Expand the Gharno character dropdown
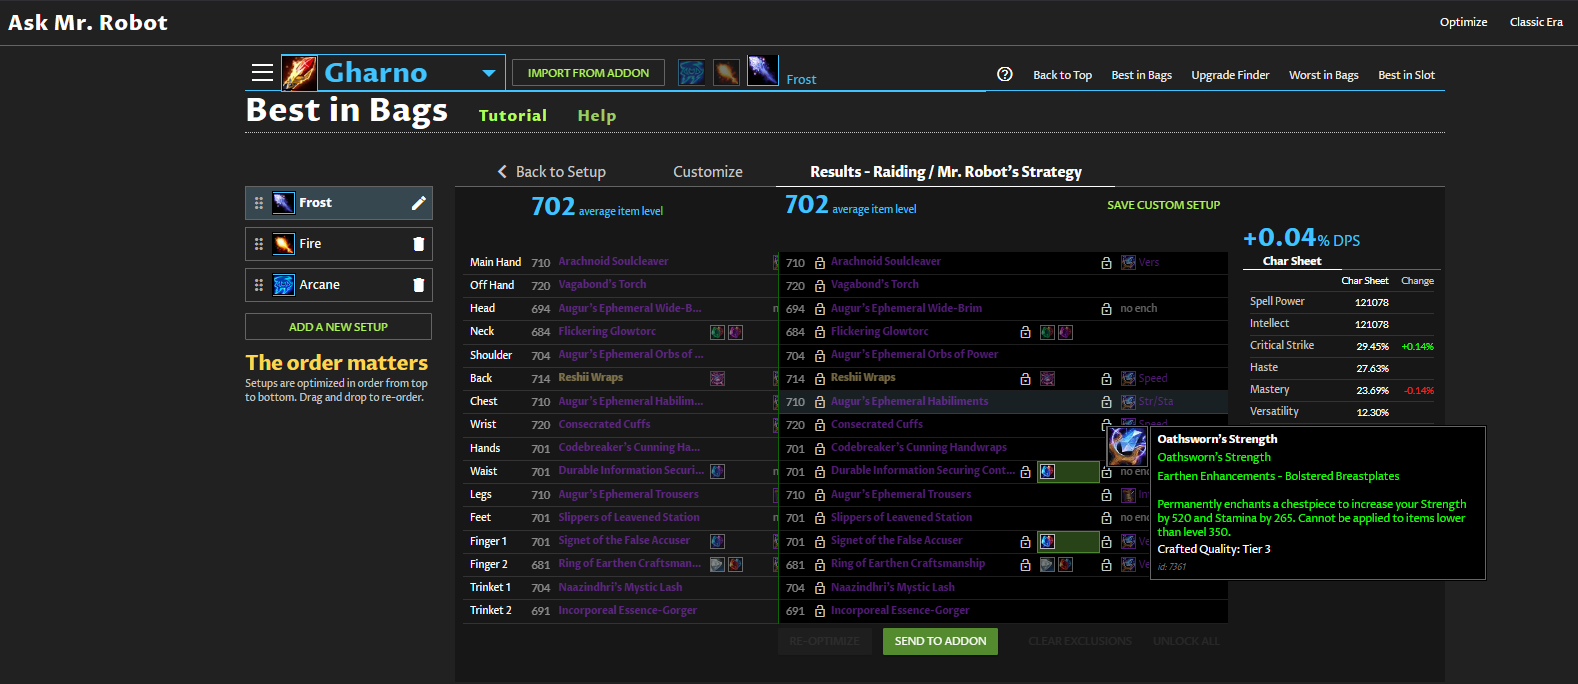 (x=489, y=73)
